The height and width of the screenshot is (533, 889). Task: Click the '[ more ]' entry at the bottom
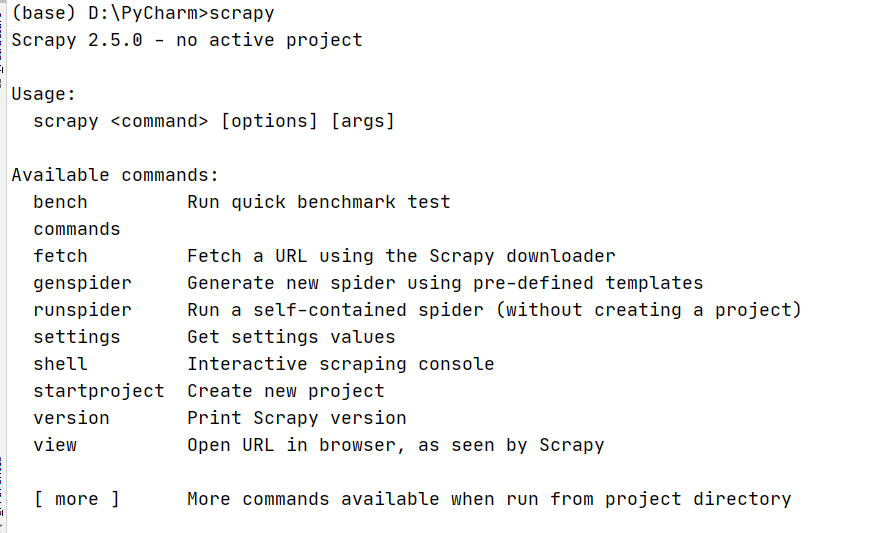pyautogui.click(x=77, y=499)
